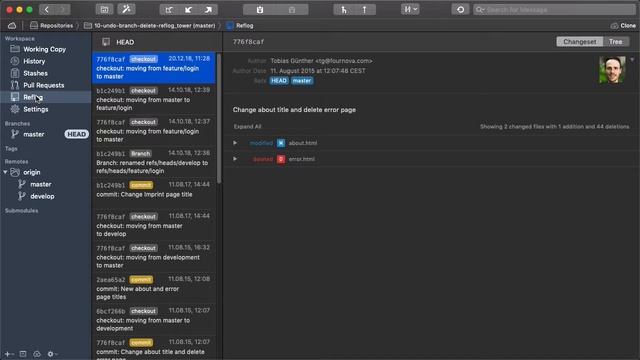Viewport: 640px width, 360px height.
Task: Click the Tags section header
Action: [x=11, y=149]
